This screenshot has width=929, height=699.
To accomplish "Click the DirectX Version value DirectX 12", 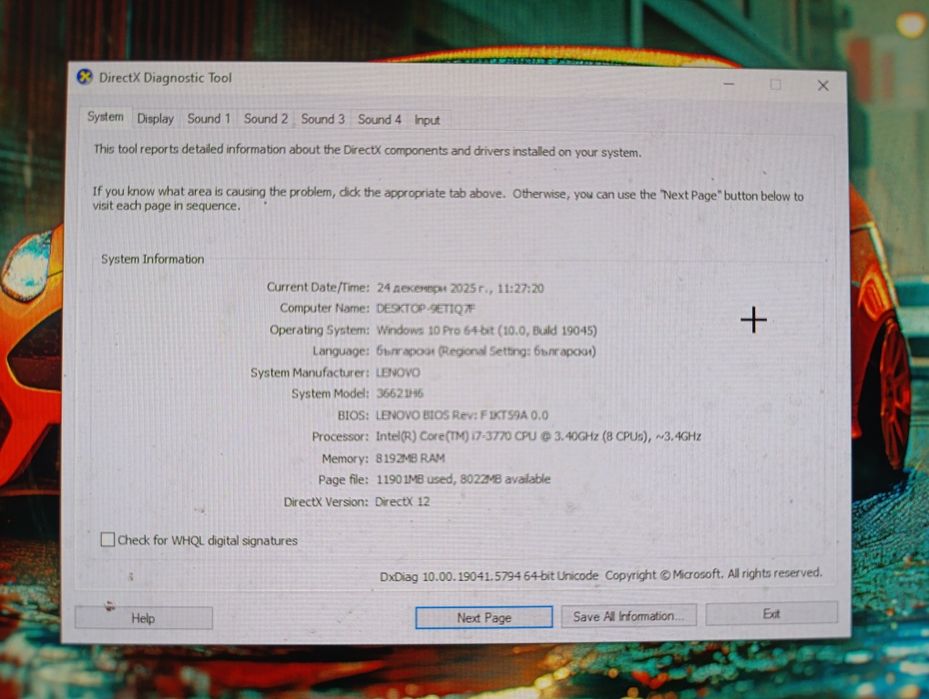I will point(402,502).
